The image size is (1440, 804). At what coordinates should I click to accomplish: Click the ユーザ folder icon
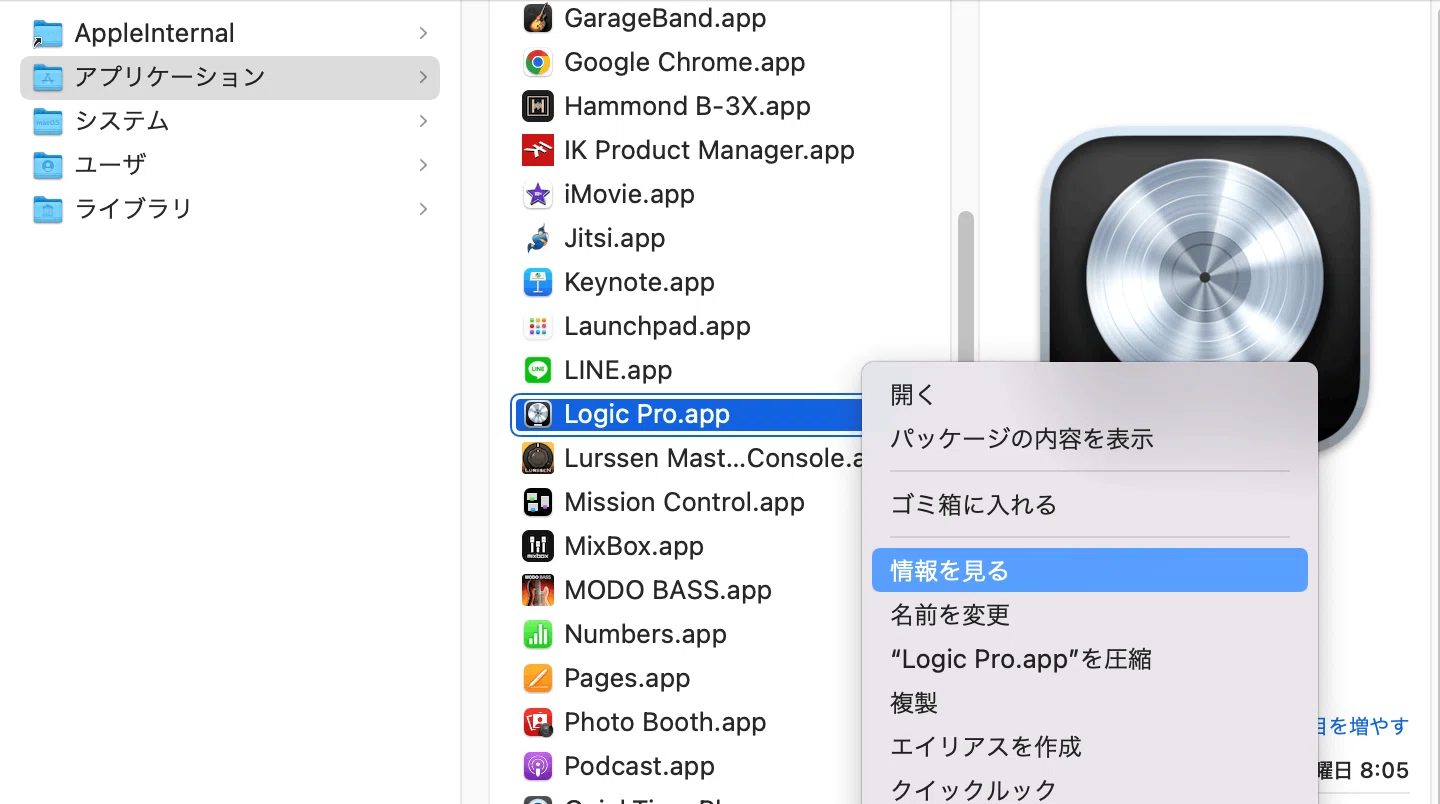(x=48, y=165)
